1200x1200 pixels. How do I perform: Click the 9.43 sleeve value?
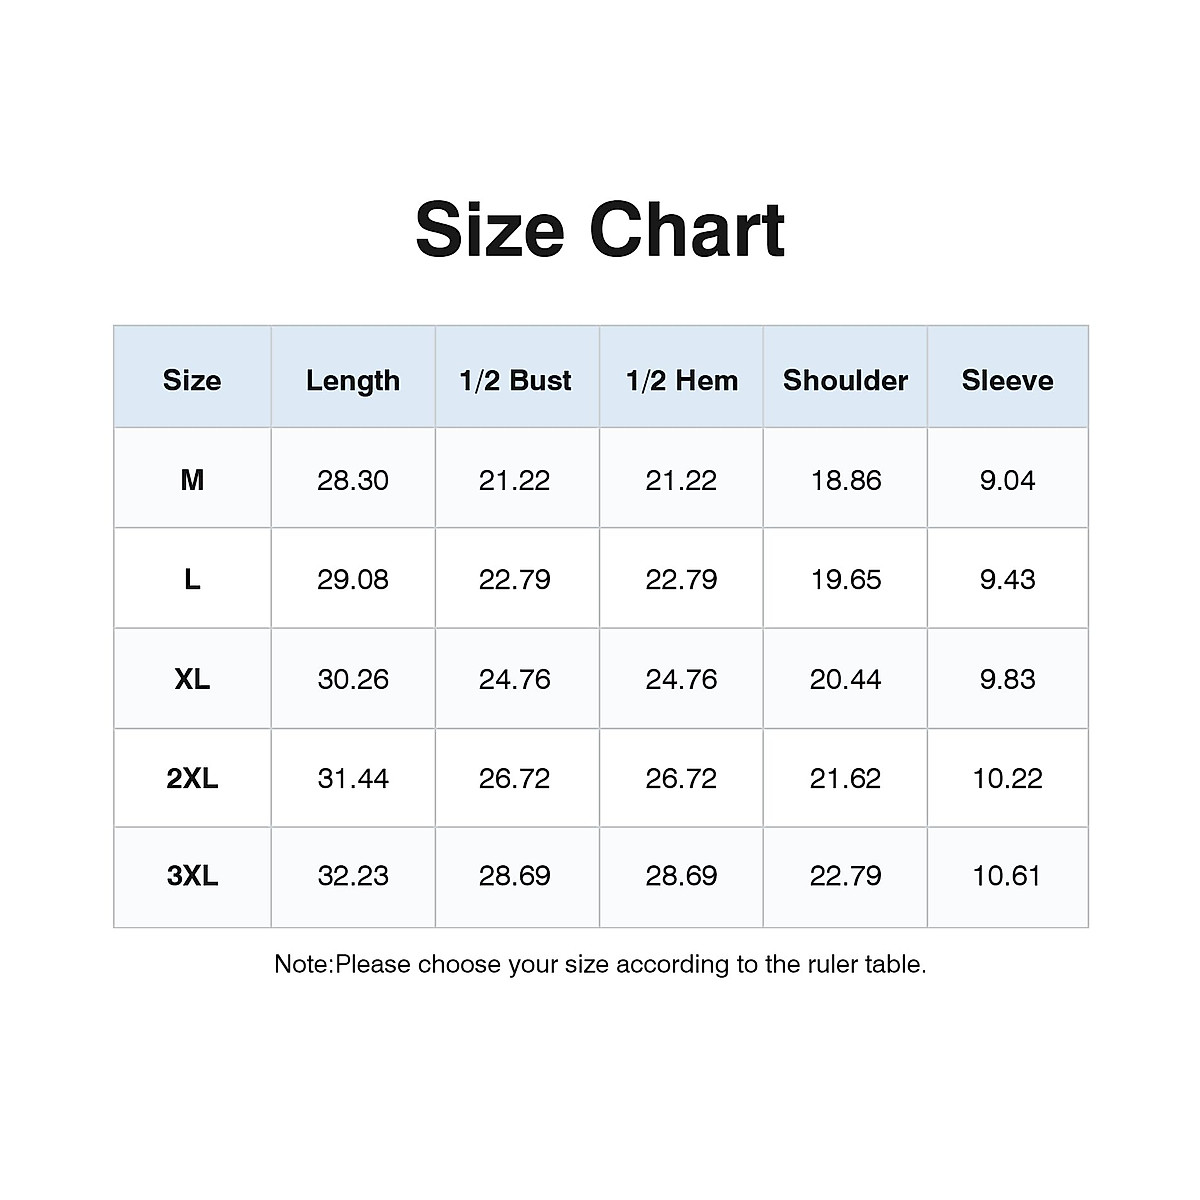(x=1007, y=579)
